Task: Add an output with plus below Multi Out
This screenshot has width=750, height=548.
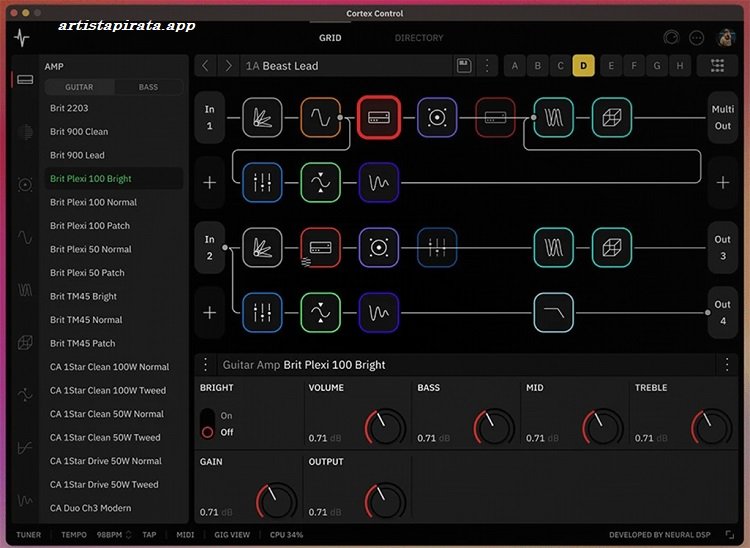Action: click(x=723, y=183)
